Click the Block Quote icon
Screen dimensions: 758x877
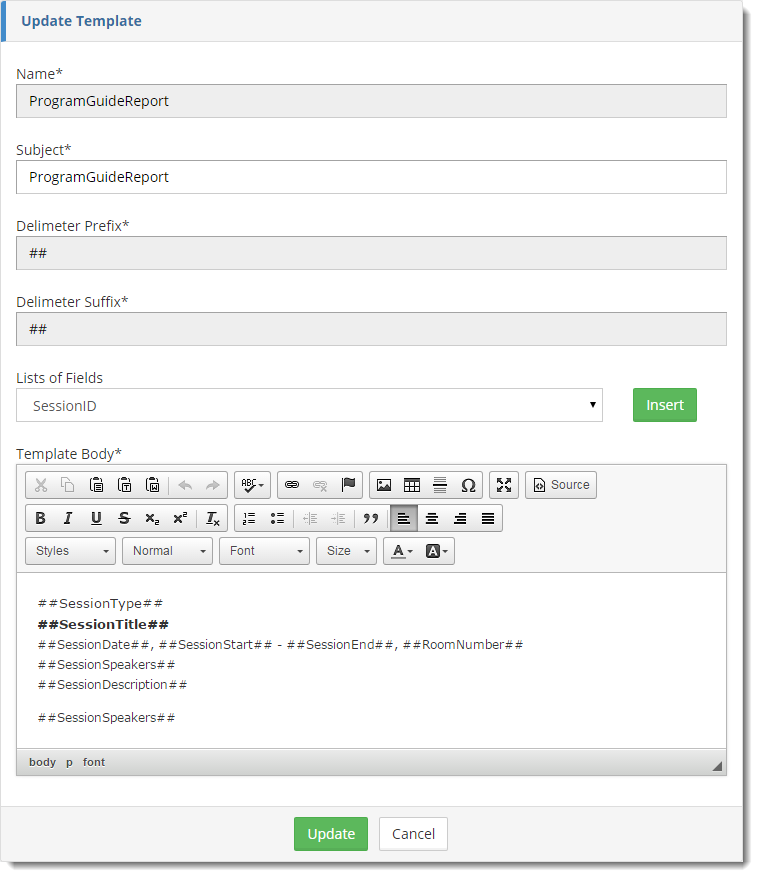click(370, 518)
